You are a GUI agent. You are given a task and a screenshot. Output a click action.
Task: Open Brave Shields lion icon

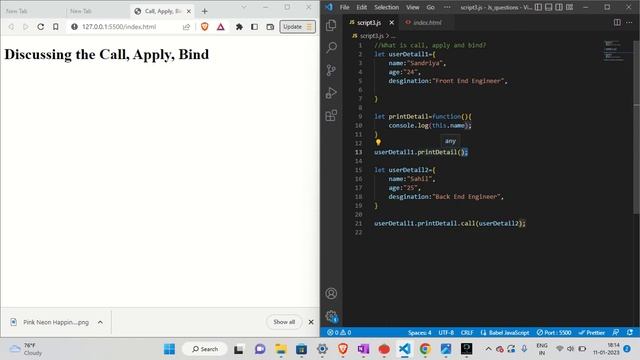204,27
